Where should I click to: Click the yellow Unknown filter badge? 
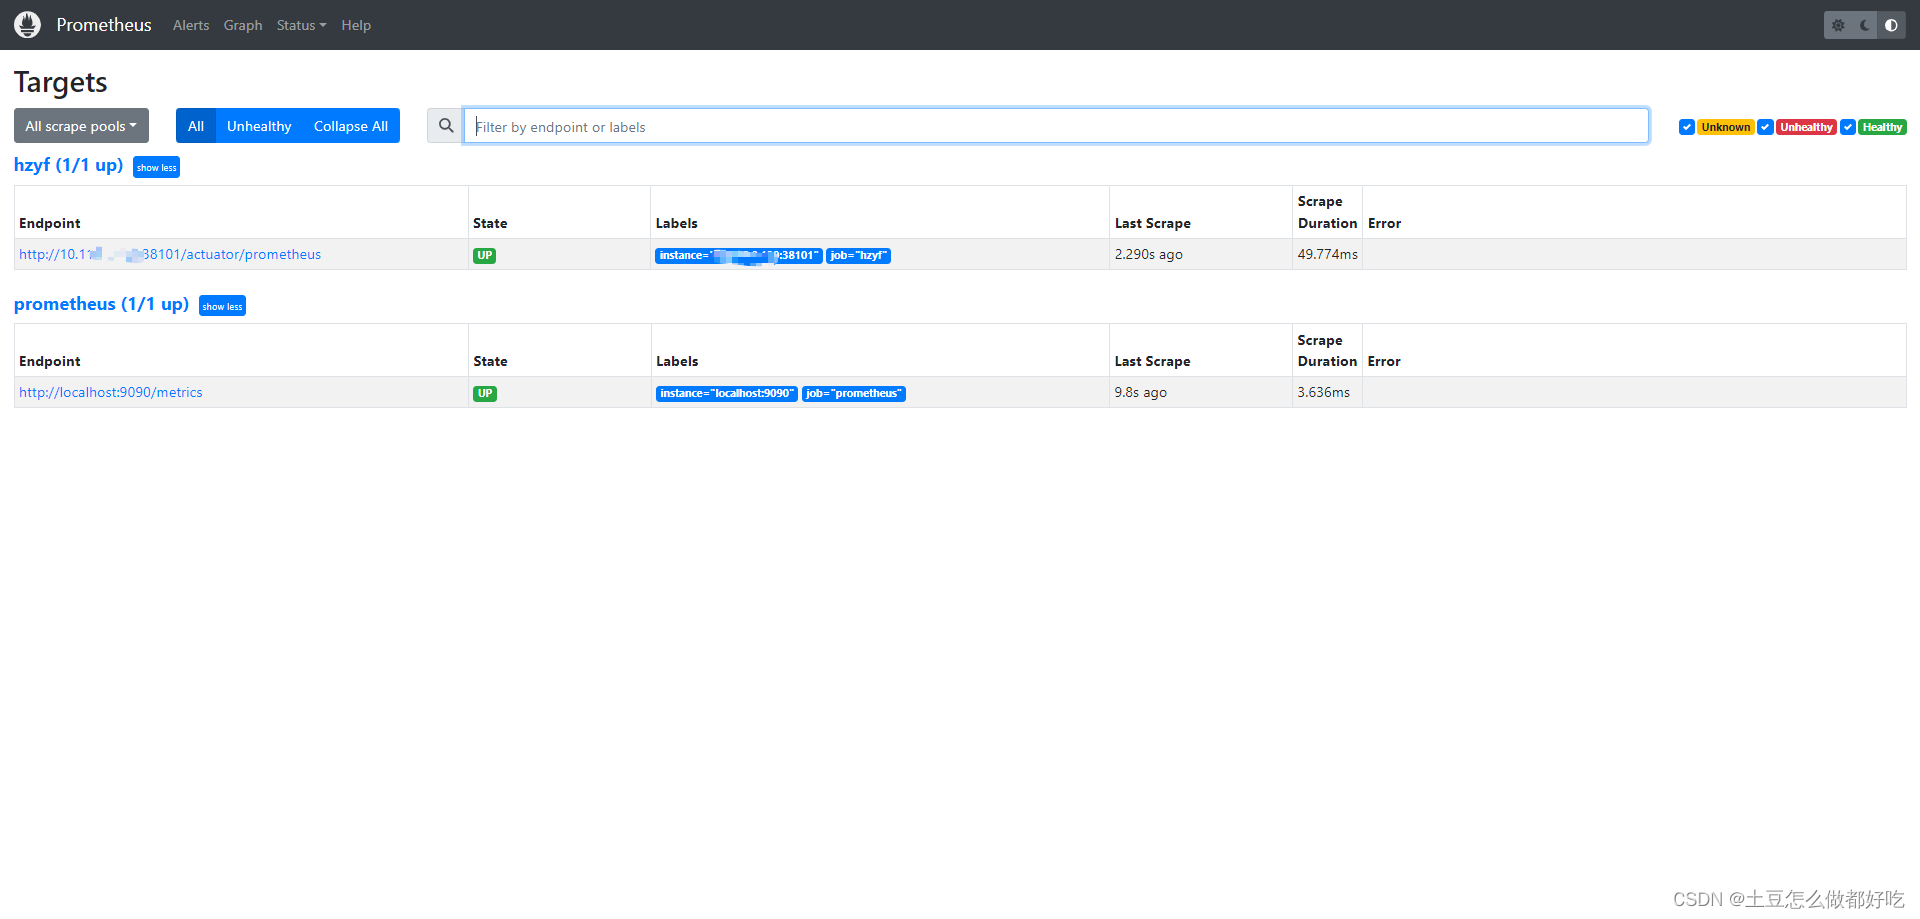pyautogui.click(x=1726, y=127)
